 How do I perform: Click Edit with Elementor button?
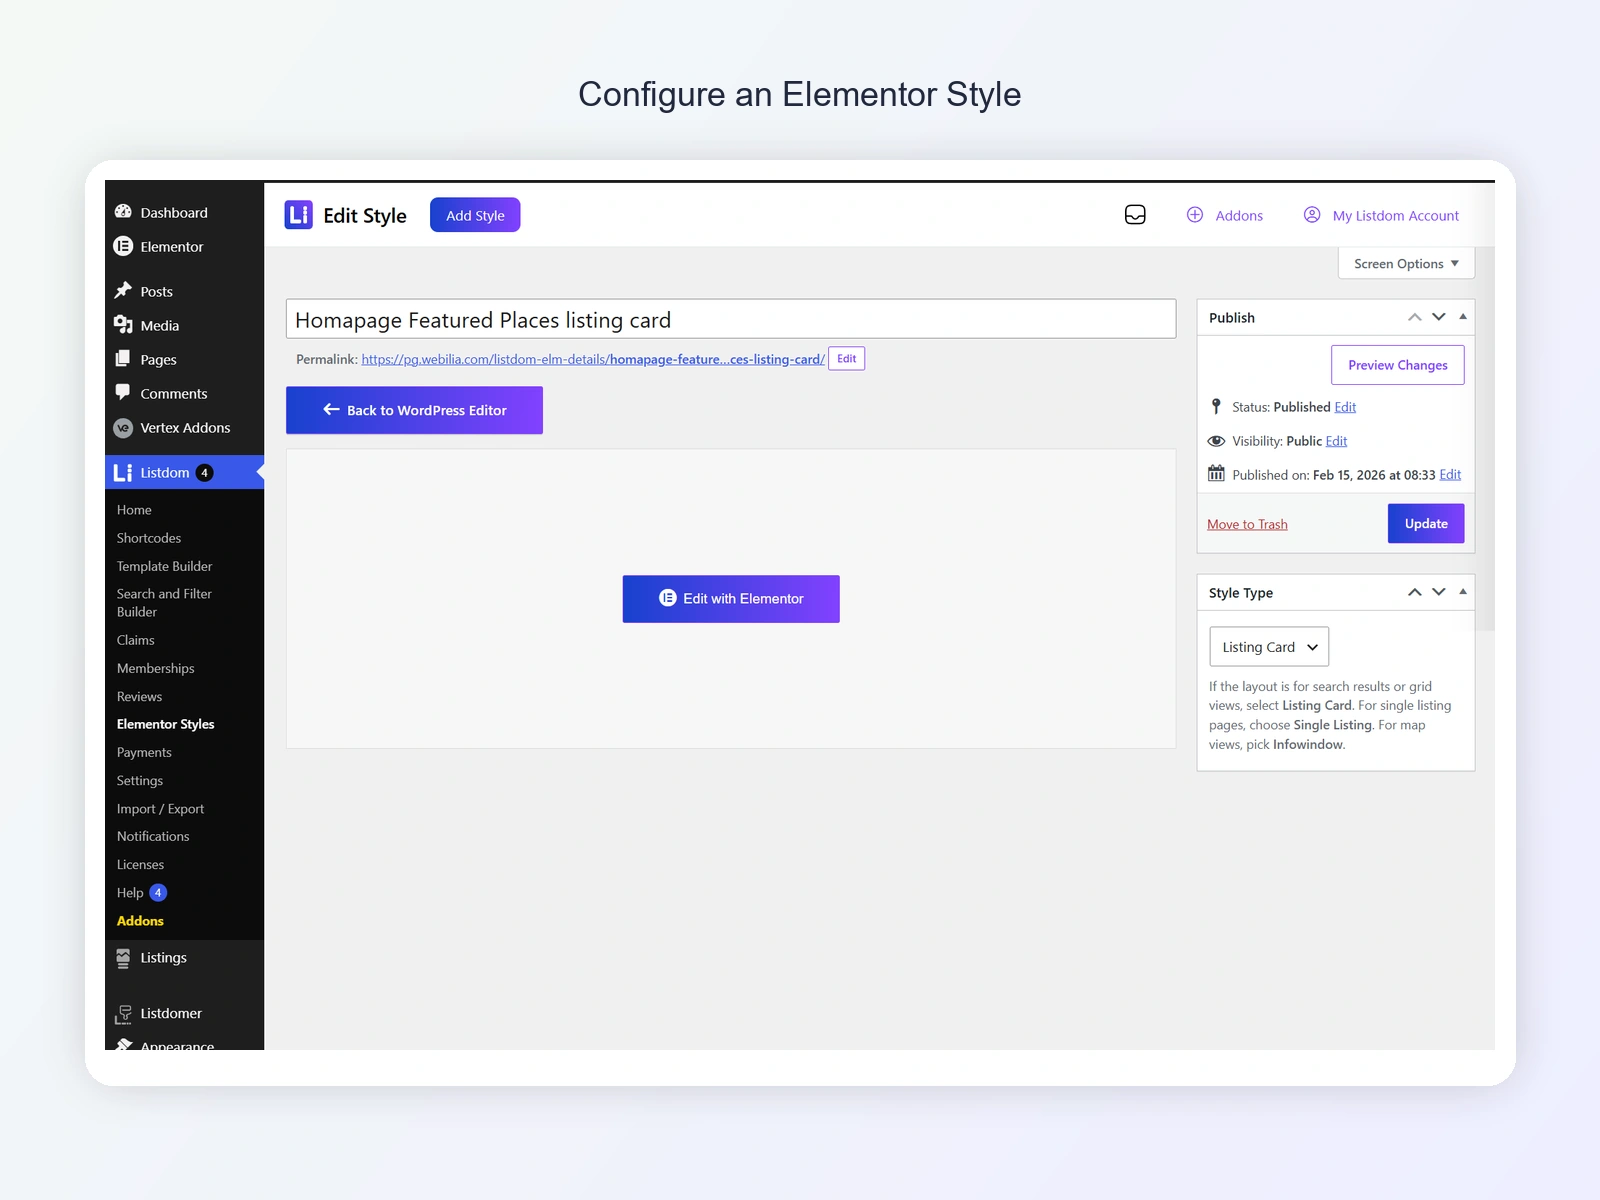731,599
